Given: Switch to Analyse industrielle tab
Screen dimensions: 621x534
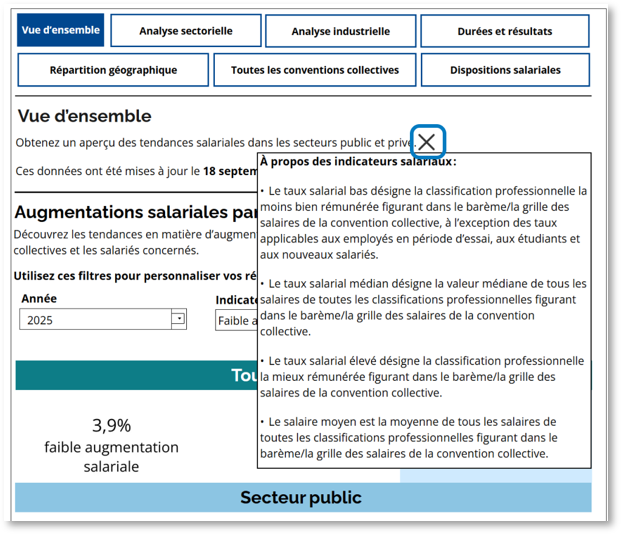Looking at the screenshot, I should pos(341,31).
